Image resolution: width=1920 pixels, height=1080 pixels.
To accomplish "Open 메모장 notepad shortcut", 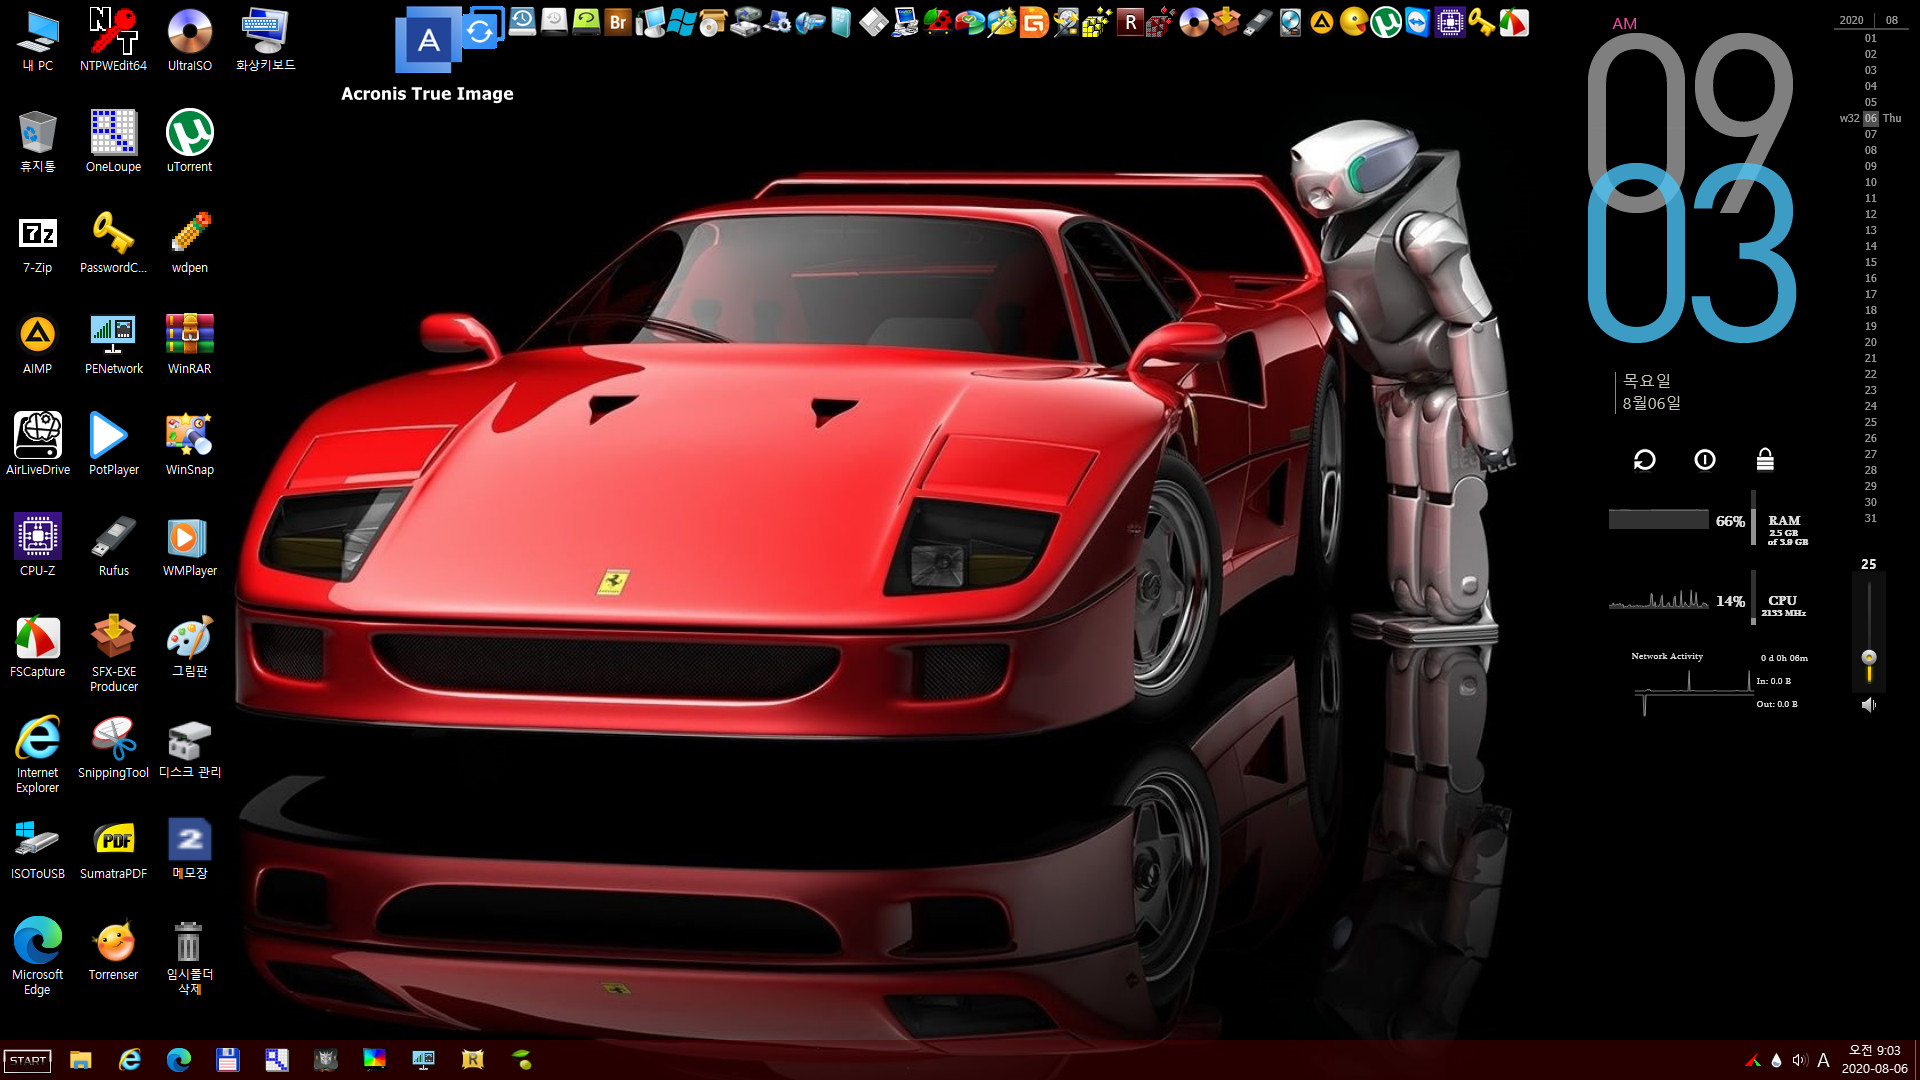I will 189,848.
